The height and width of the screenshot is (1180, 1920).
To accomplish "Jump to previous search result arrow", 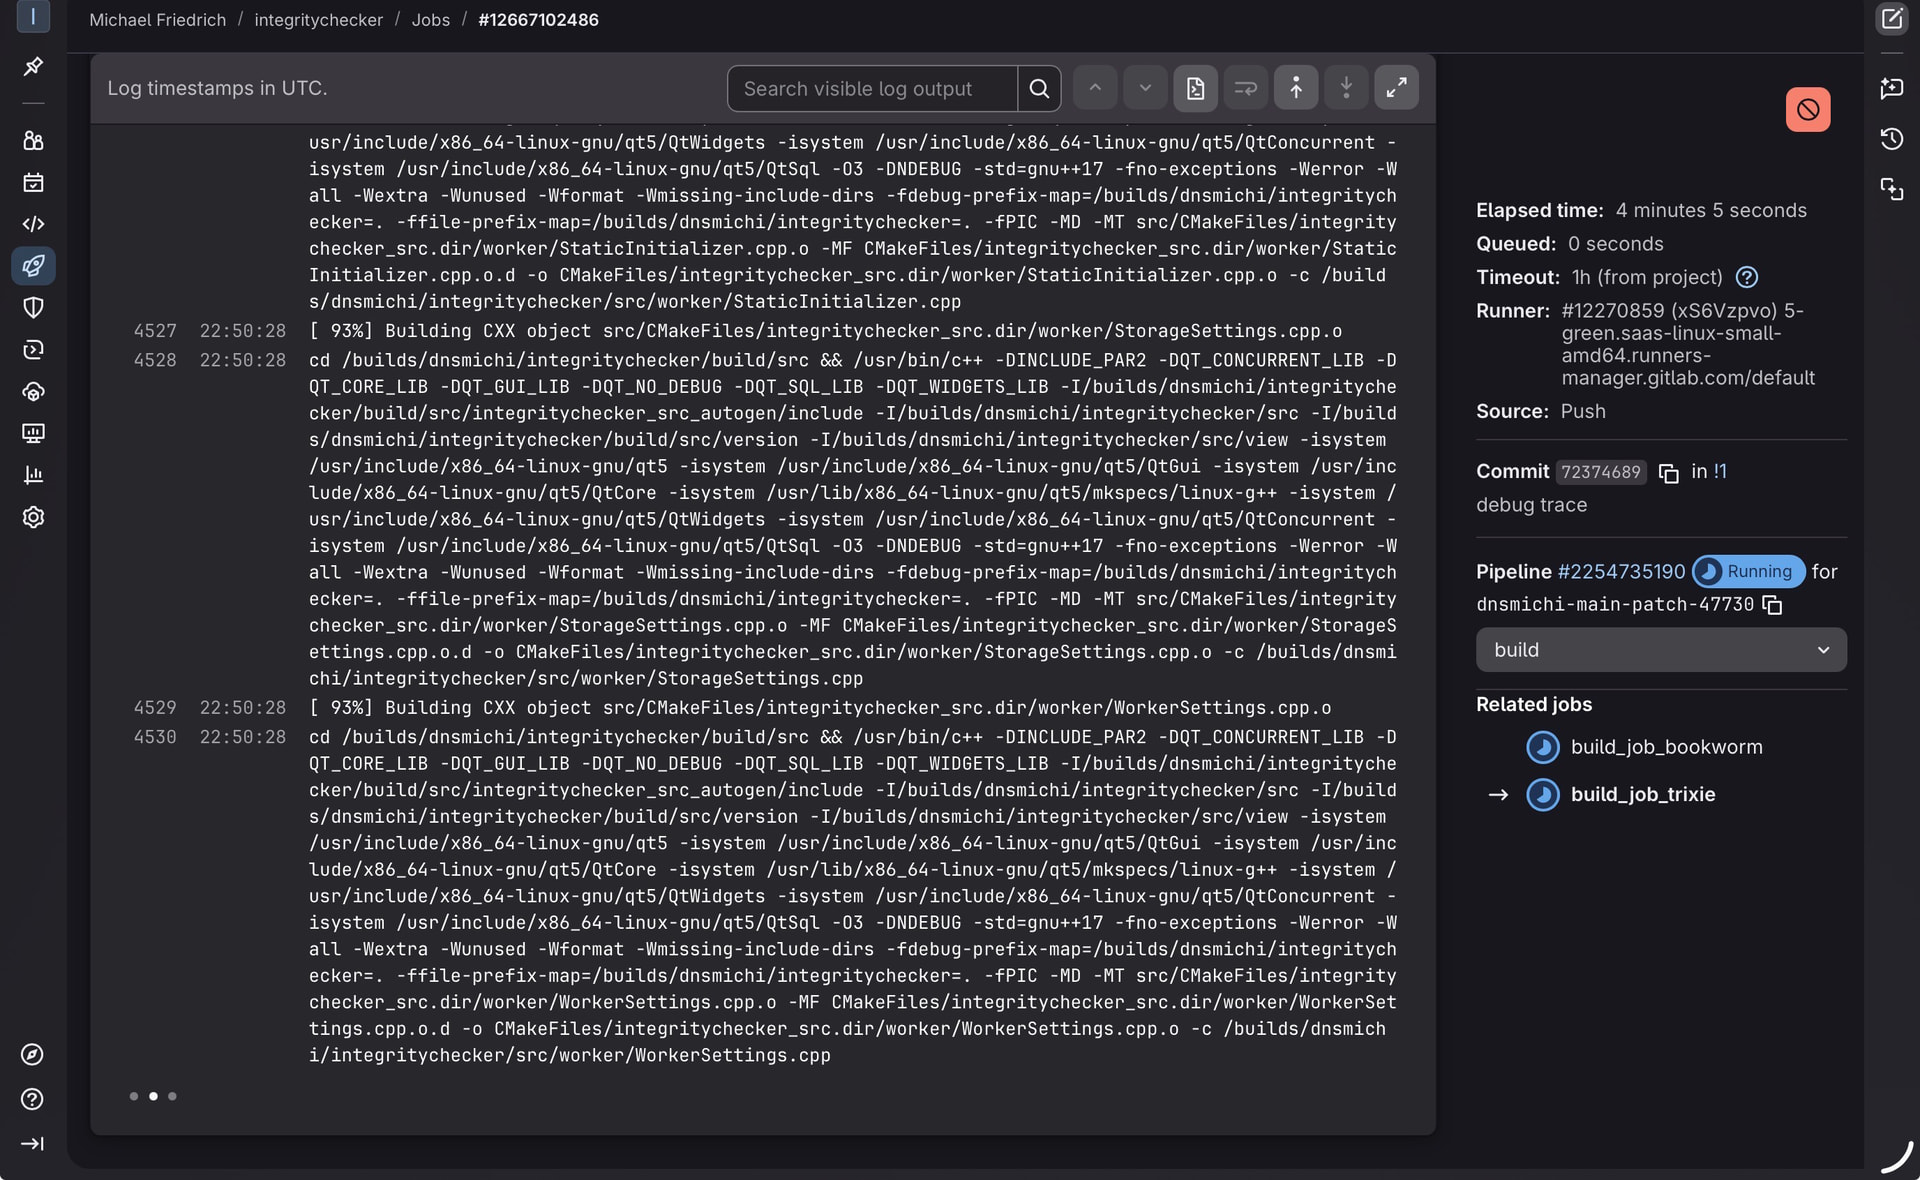I will 1095,88.
